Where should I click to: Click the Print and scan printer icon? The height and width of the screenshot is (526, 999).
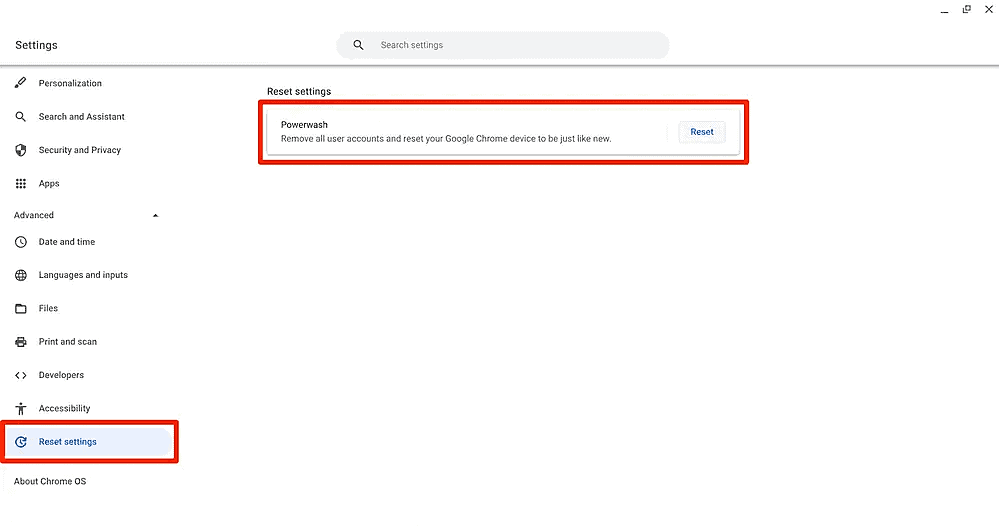(20, 342)
